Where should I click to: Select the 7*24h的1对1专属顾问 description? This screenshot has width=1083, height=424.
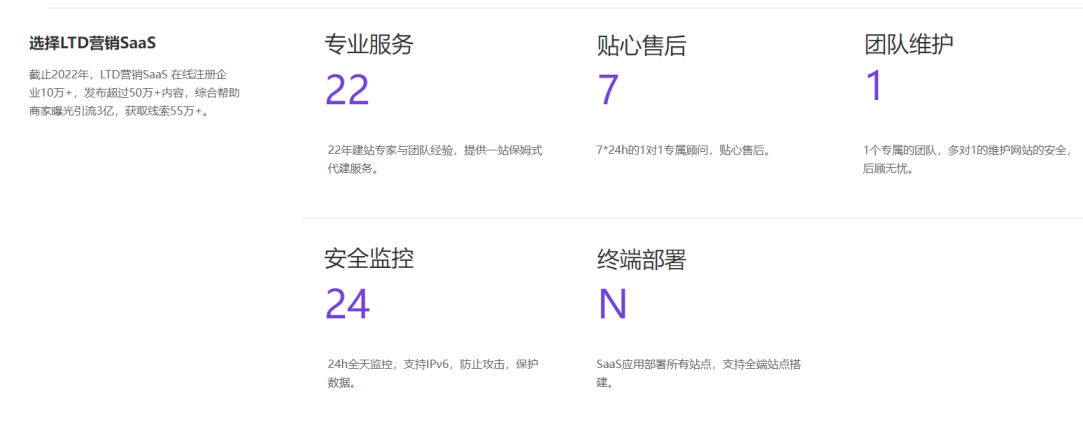coord(682,150)
